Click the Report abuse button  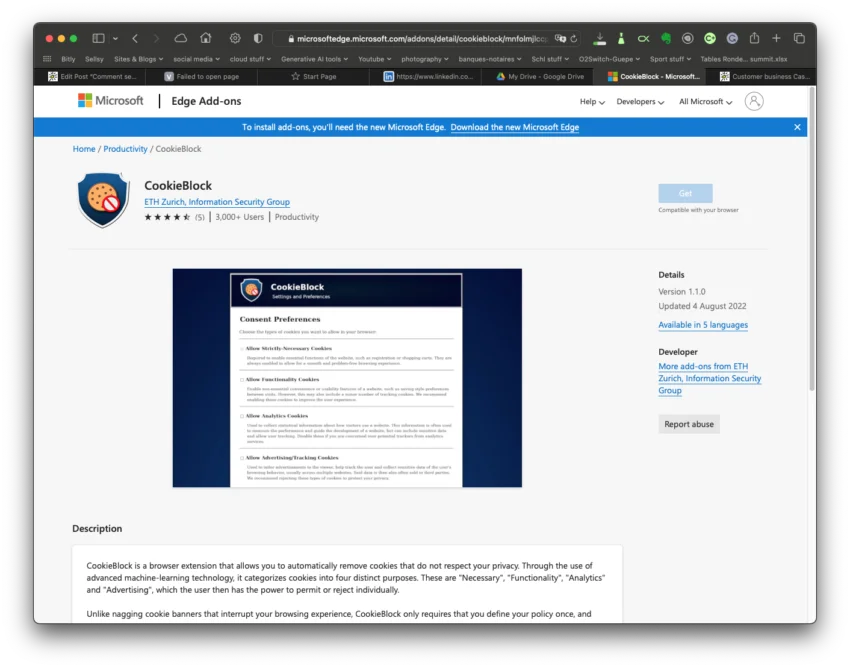coord(689,424)
